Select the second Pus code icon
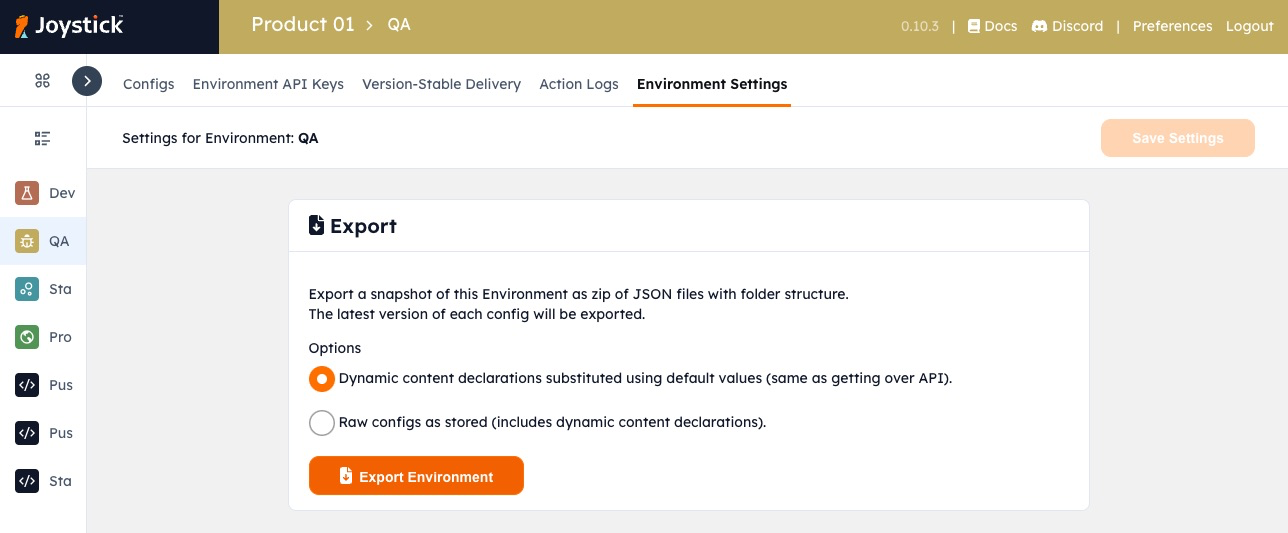 tap(27, 433)
